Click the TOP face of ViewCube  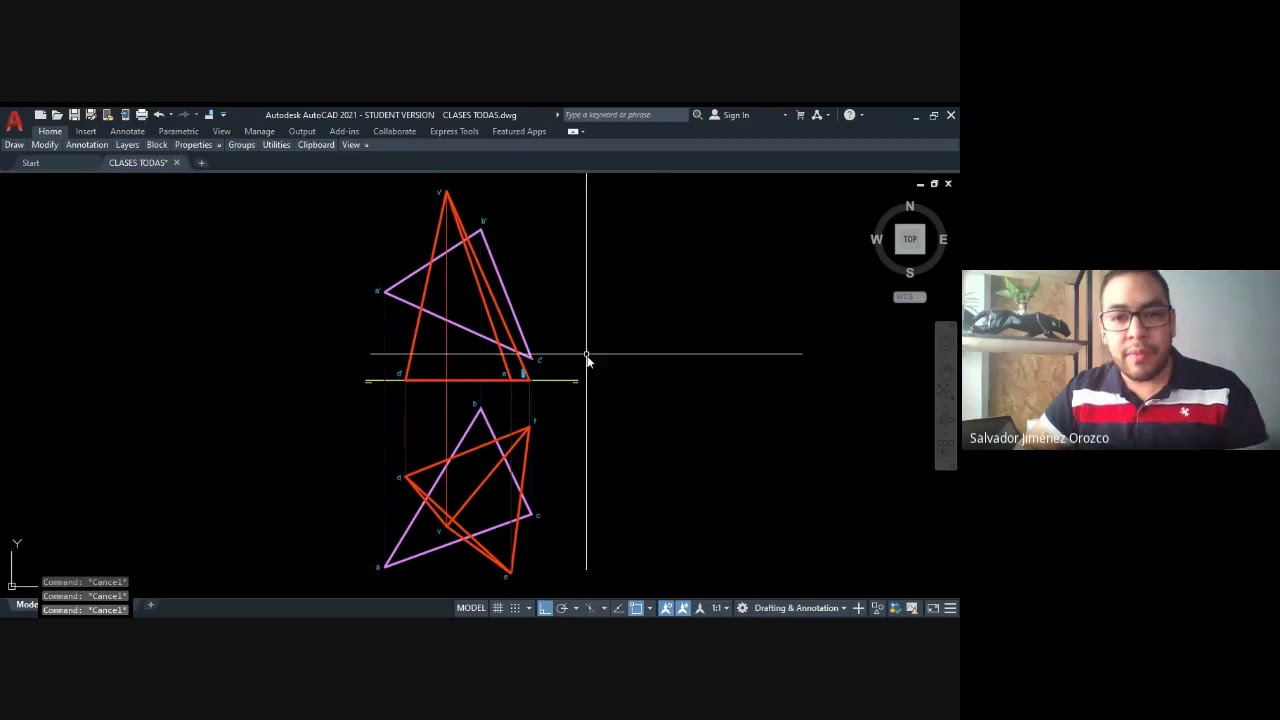(x=910, y=239)
